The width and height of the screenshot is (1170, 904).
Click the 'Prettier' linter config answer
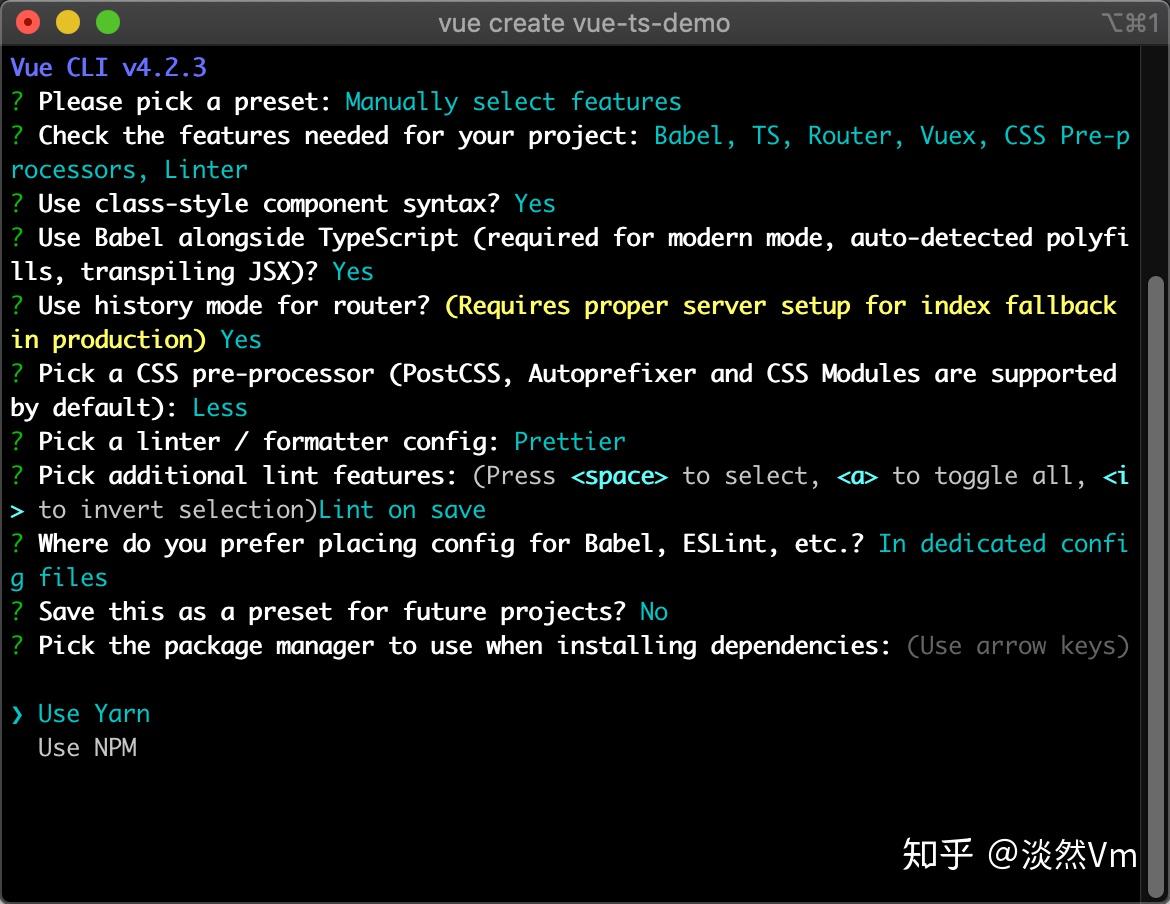coord(569,442)
